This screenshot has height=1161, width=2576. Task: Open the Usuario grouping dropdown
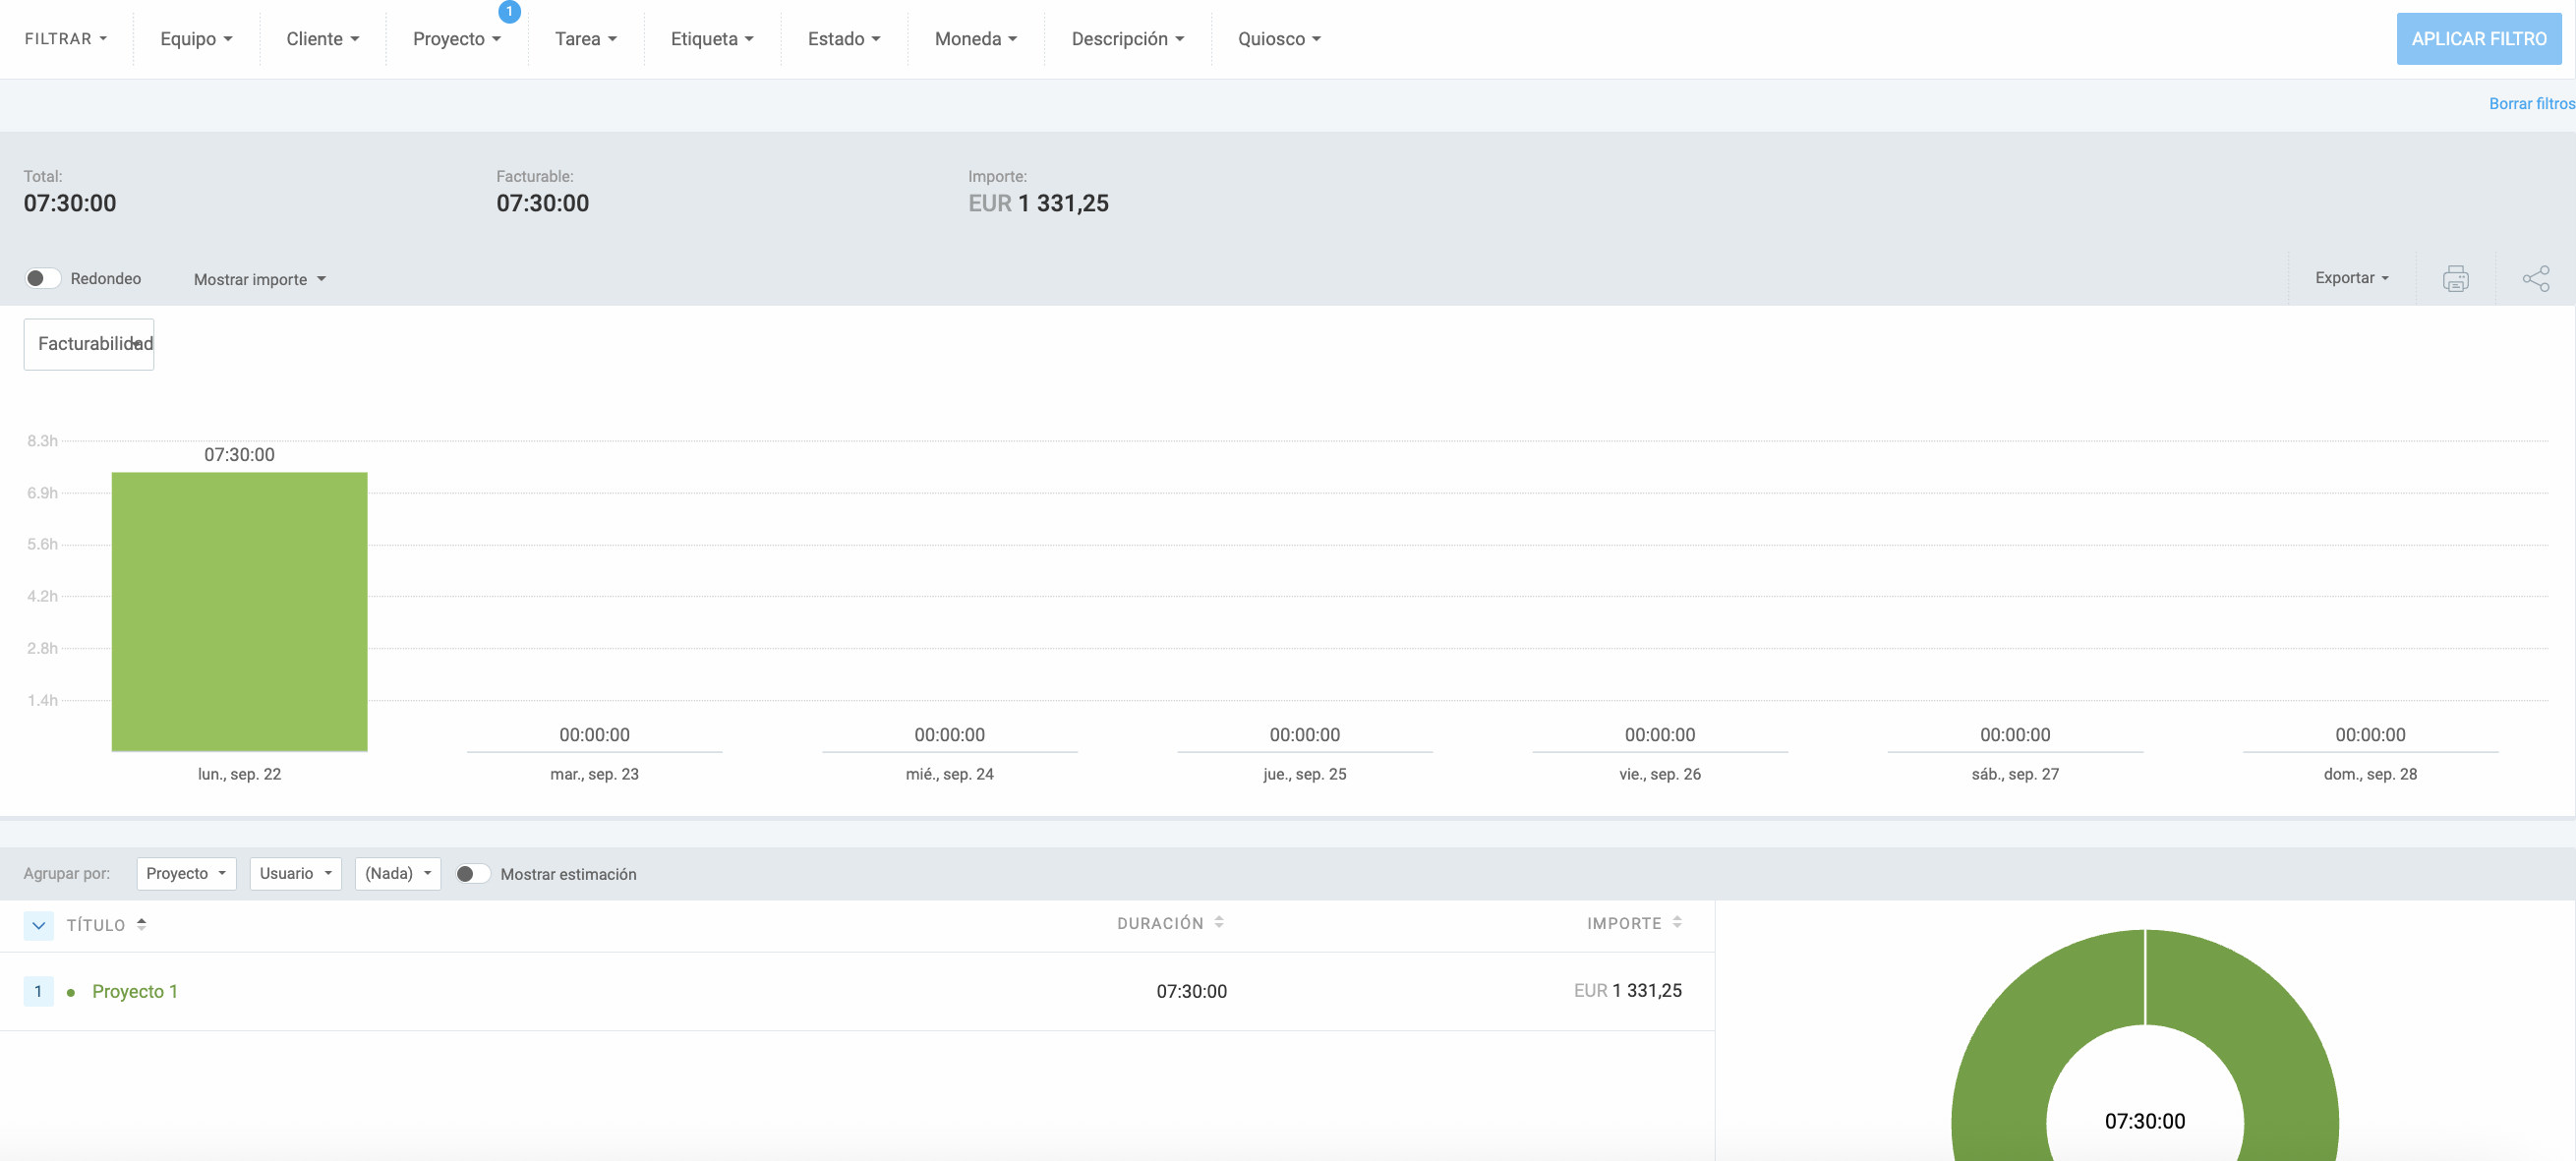pos(295,873)
